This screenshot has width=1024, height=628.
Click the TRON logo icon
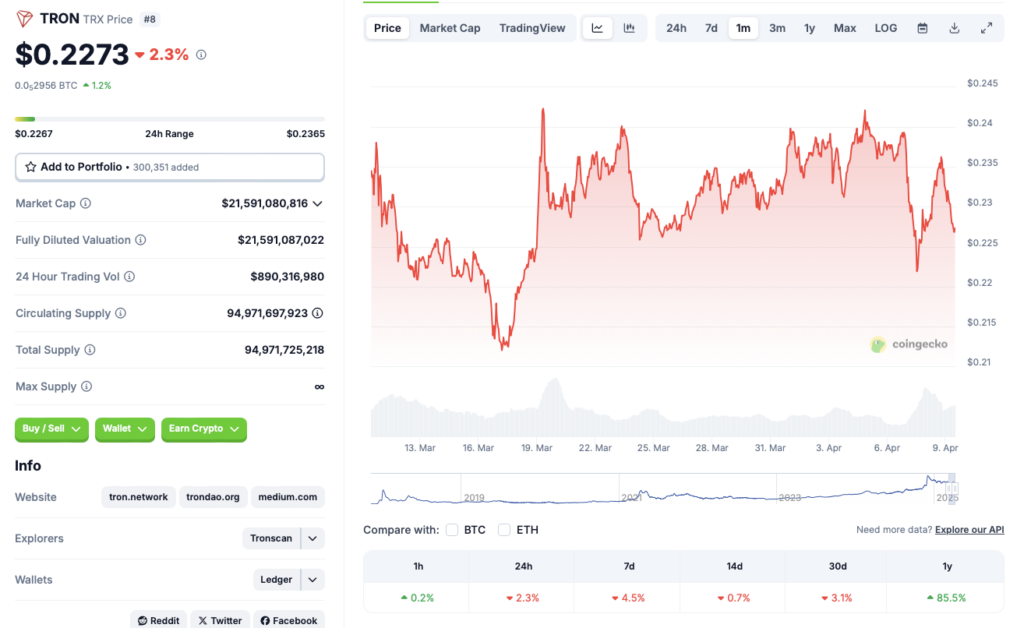25,18
